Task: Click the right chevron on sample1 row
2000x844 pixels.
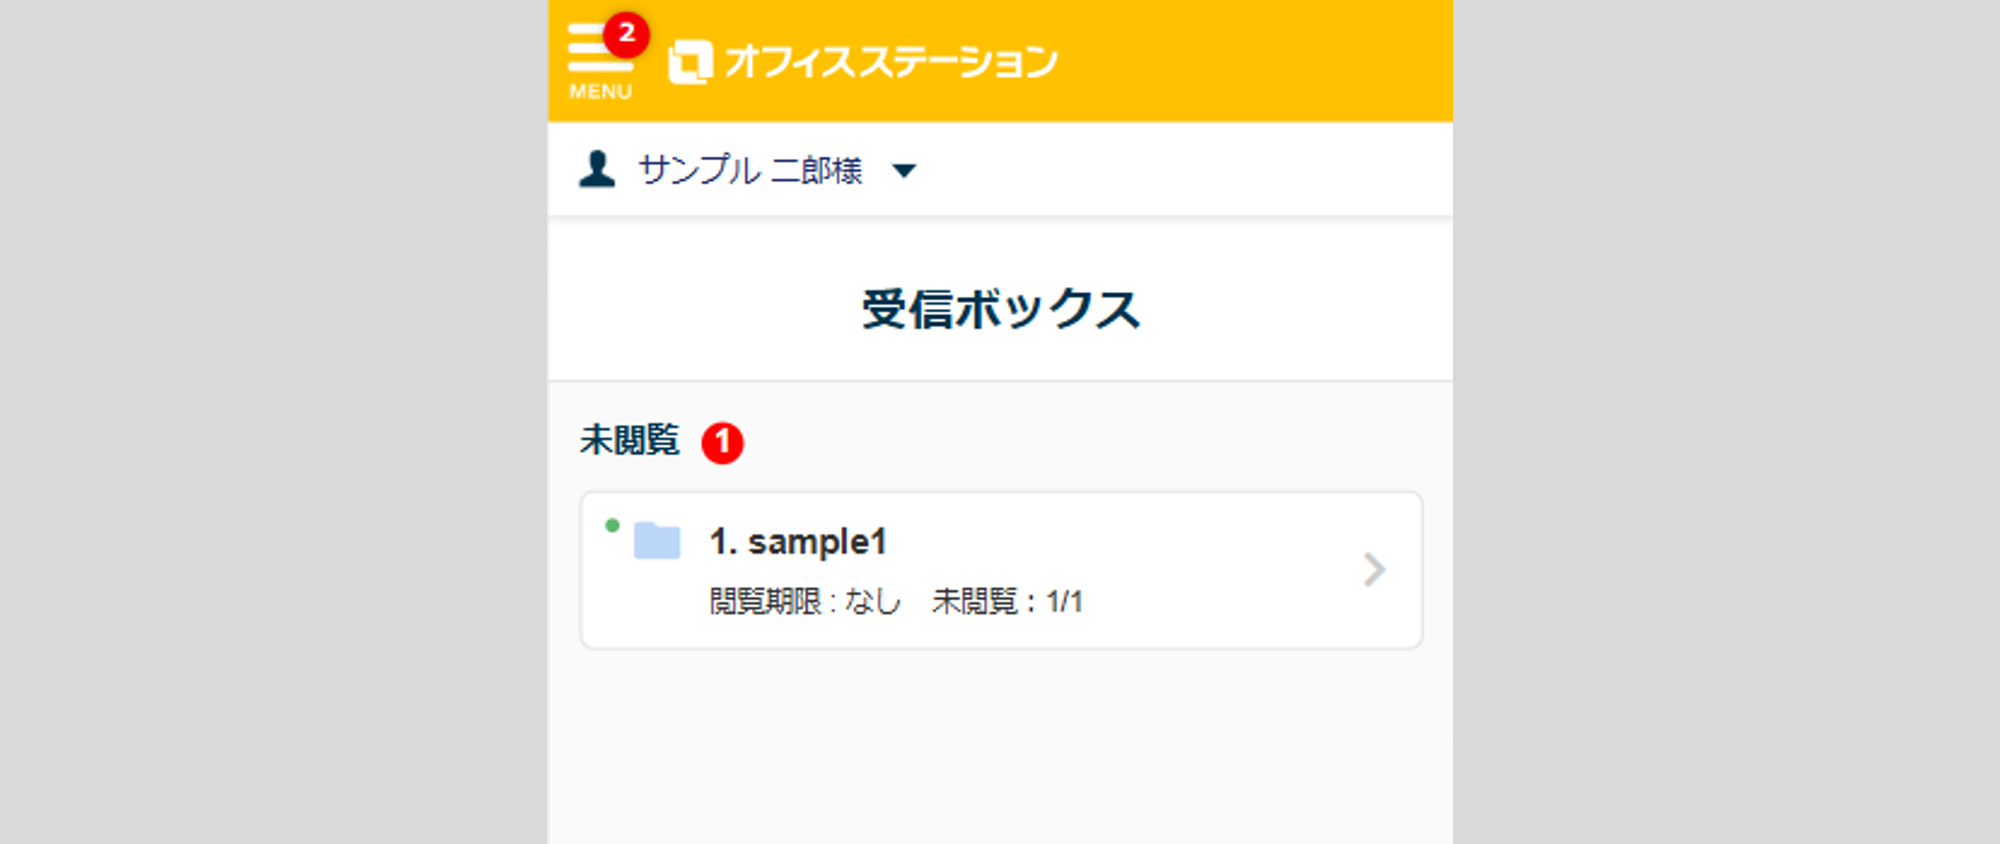Action: pyautogui.click(x=1374, y=570)
